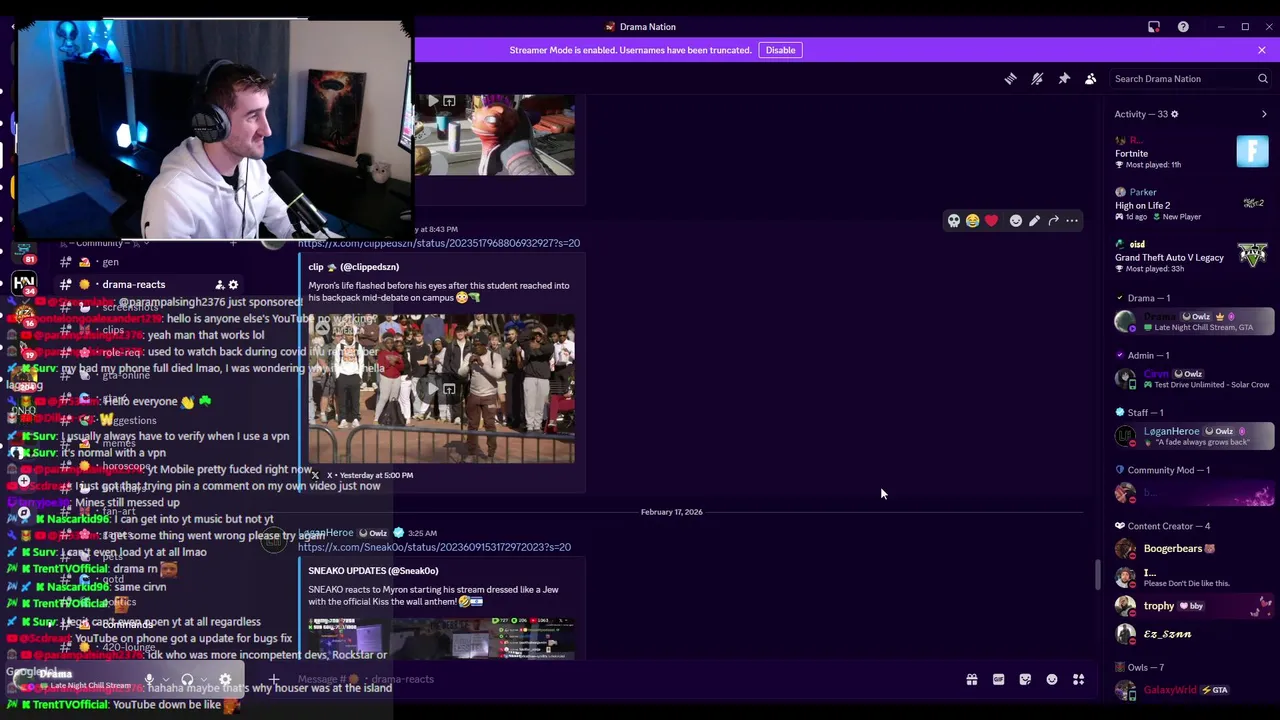Open Grand Theft Auto V Legacy icon
This screenshot has width=1280, height=720.
coord(1254,254)
